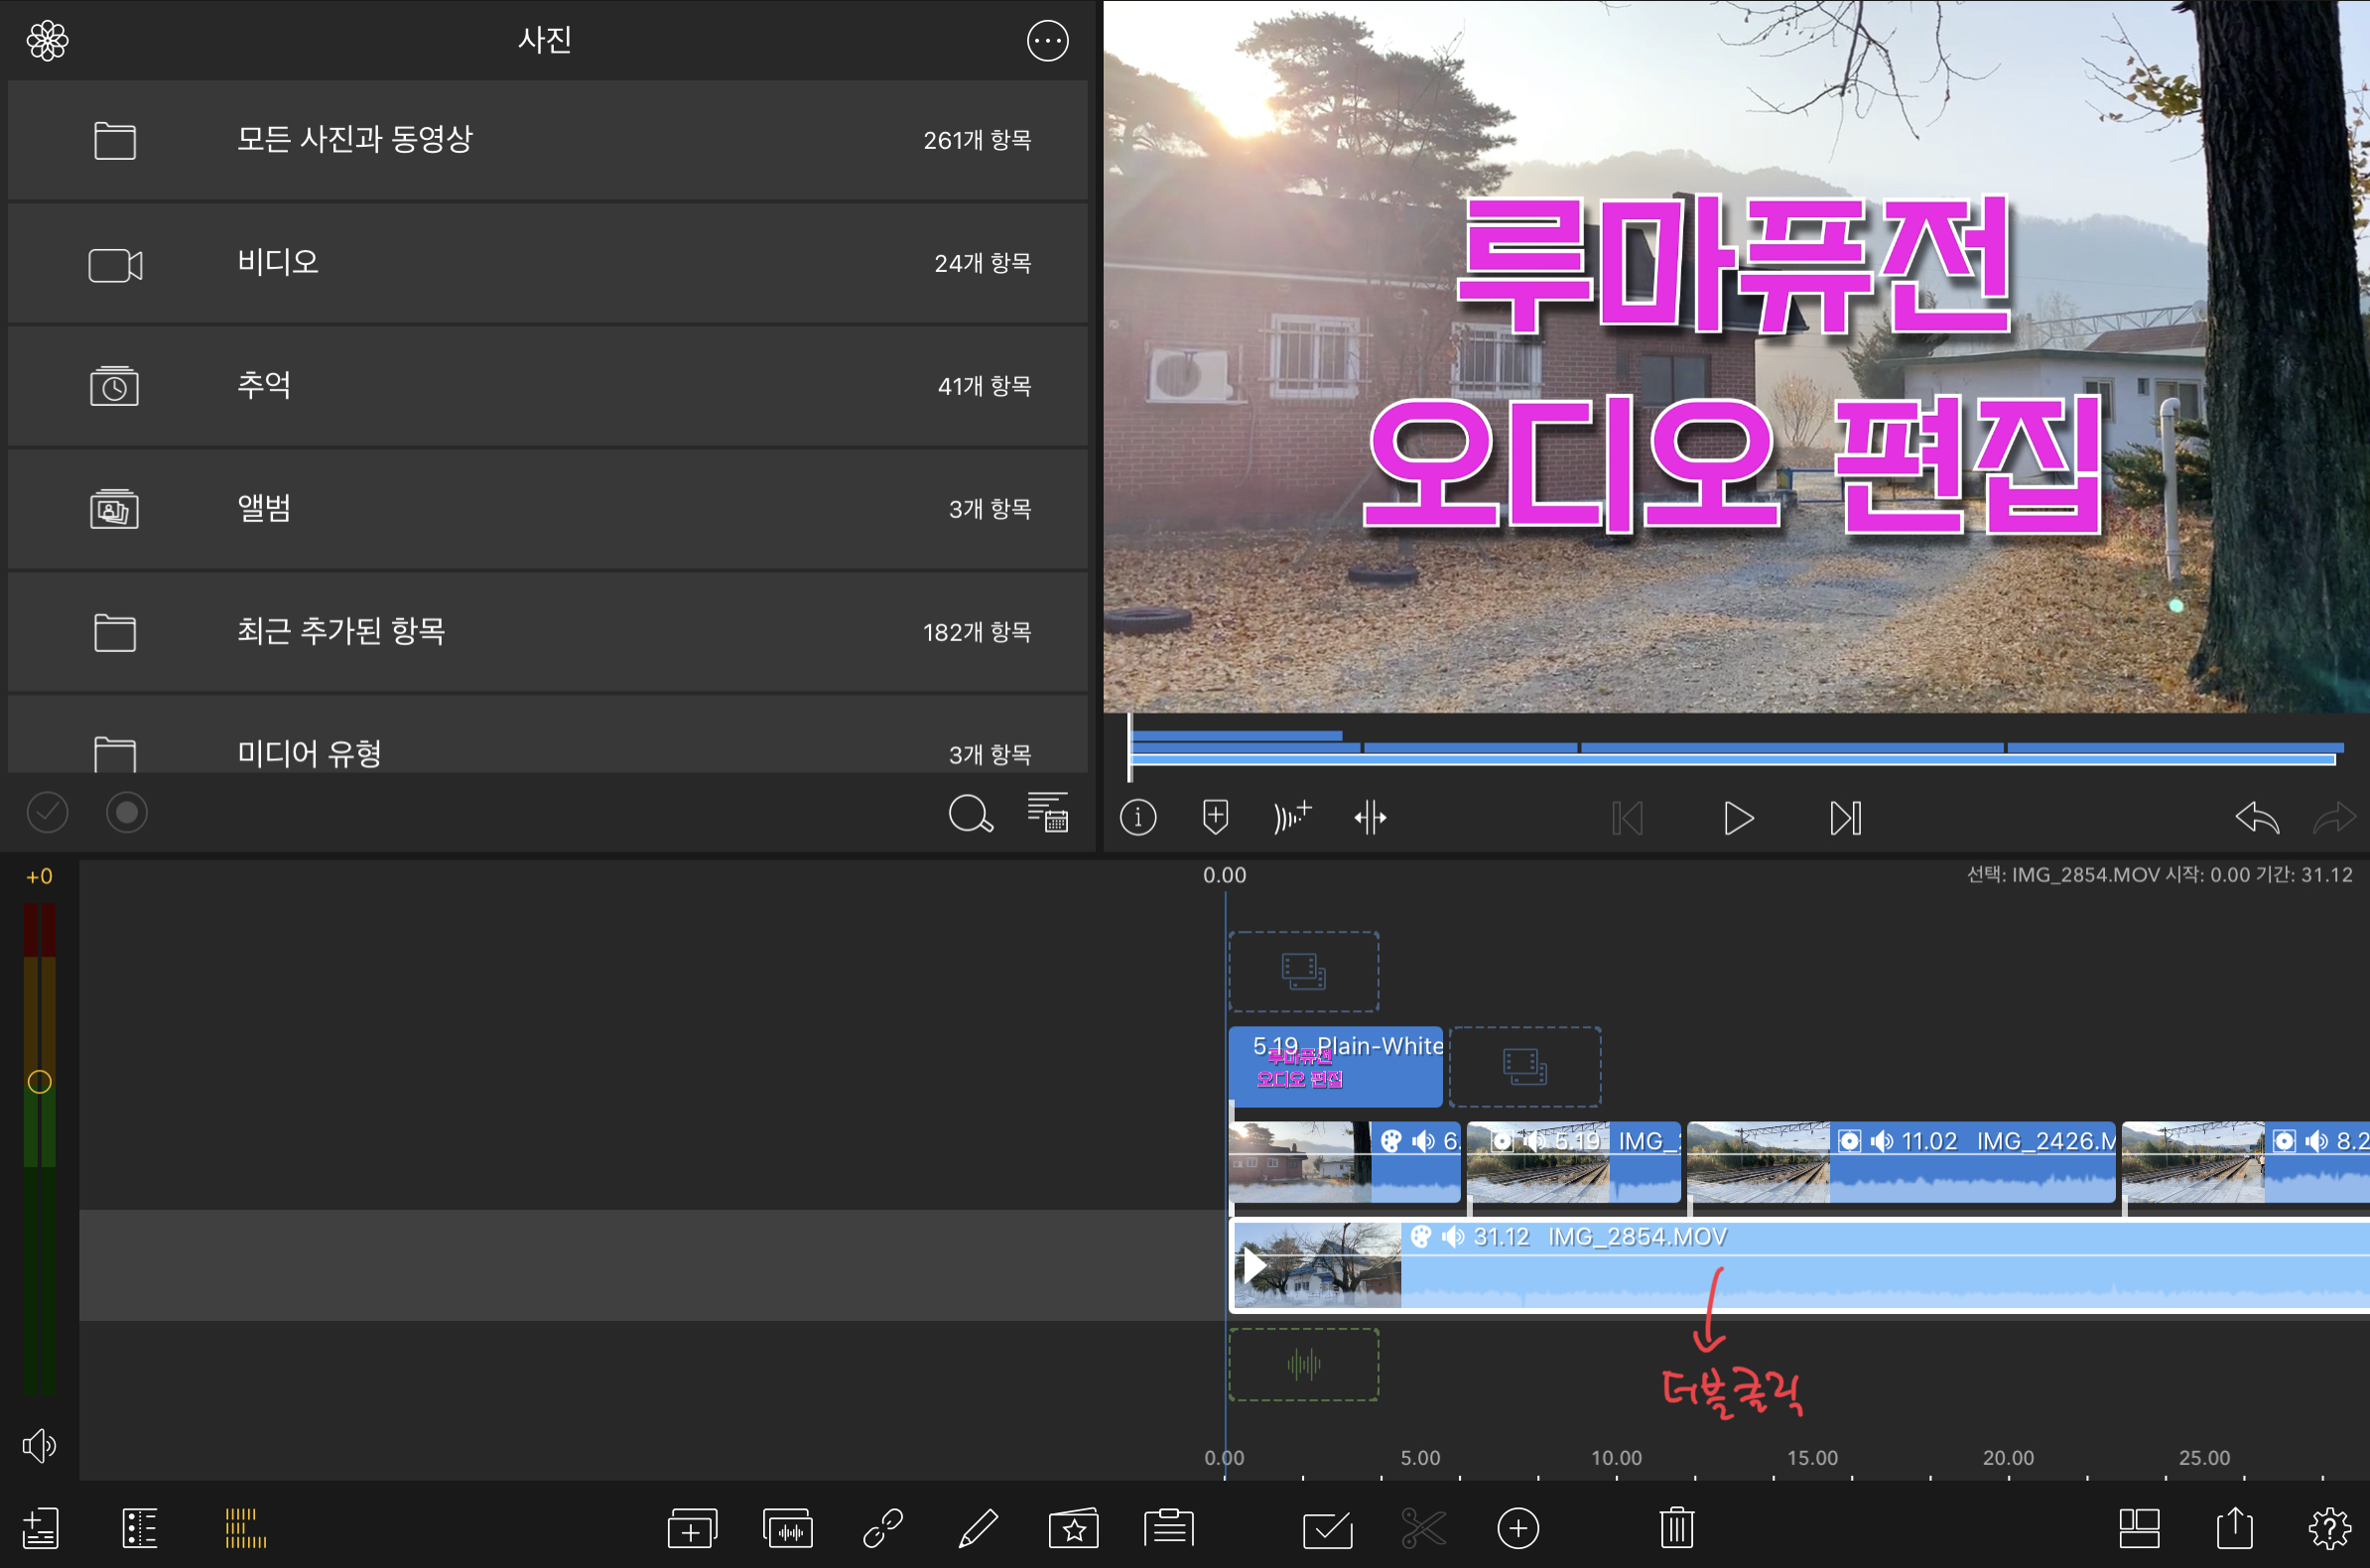
Task: Open 최근 추가된 항목 folder
Action: coord(547,632)
